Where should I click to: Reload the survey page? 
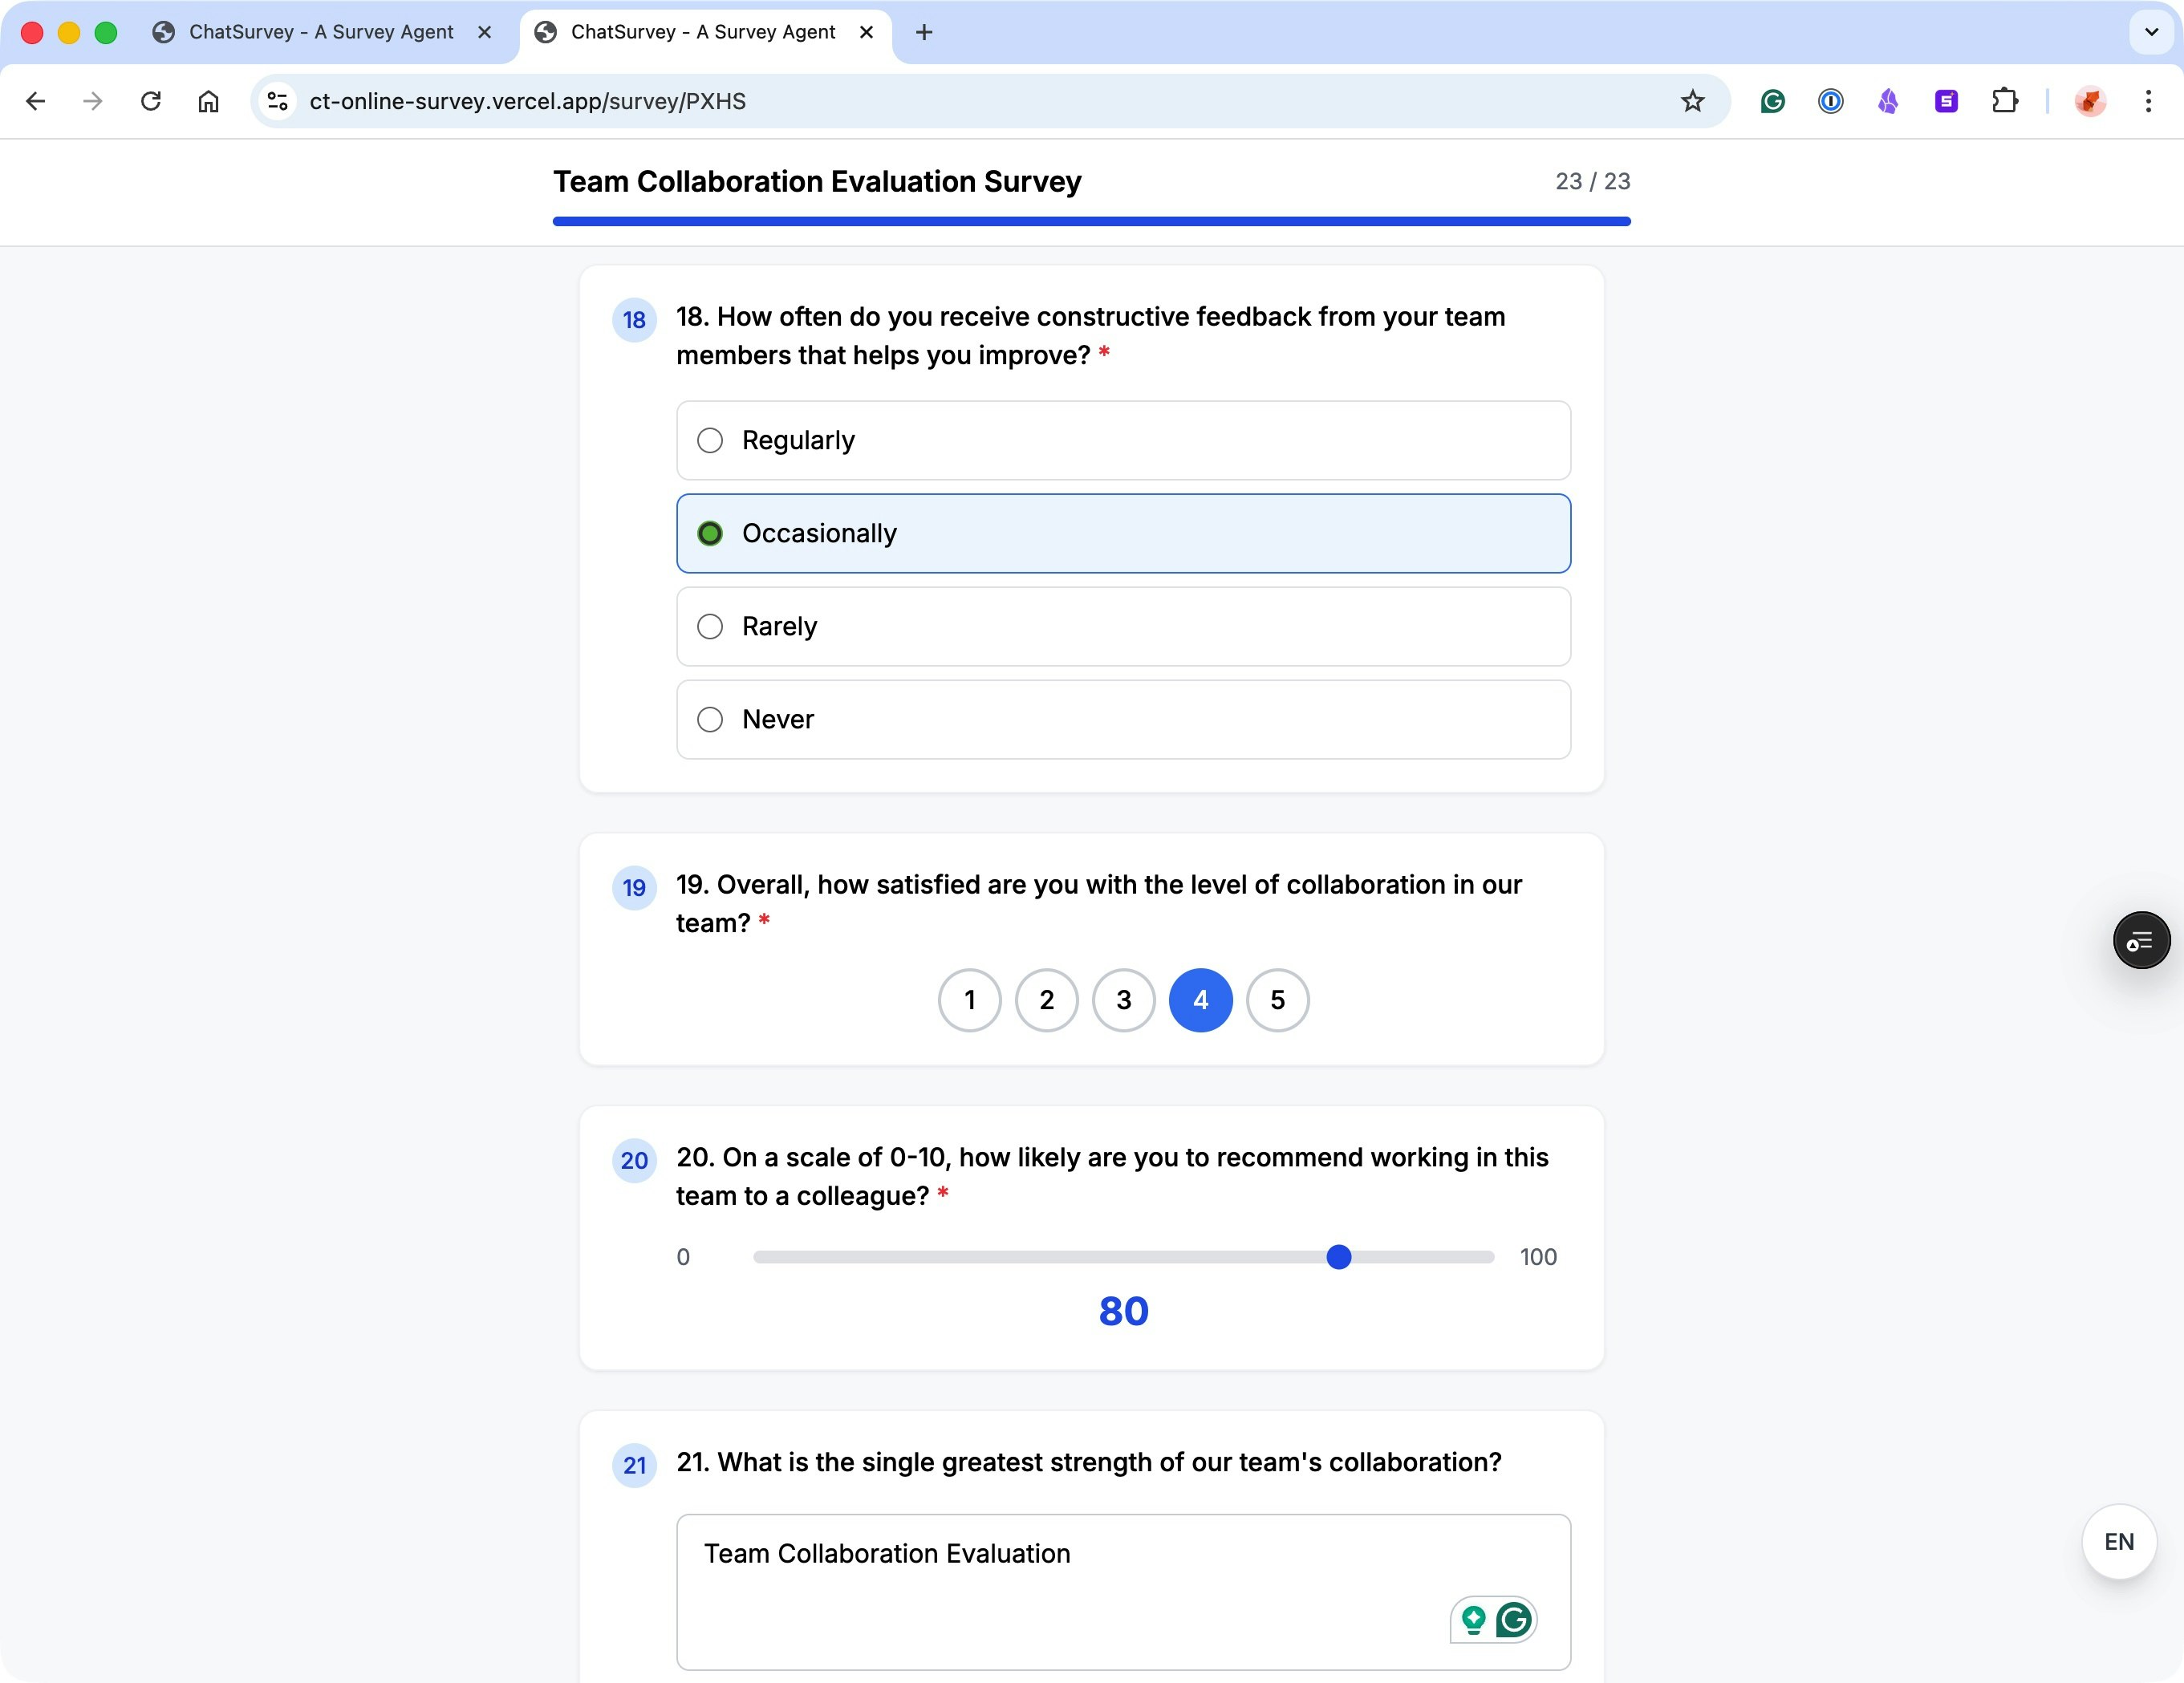click(152, 100)
